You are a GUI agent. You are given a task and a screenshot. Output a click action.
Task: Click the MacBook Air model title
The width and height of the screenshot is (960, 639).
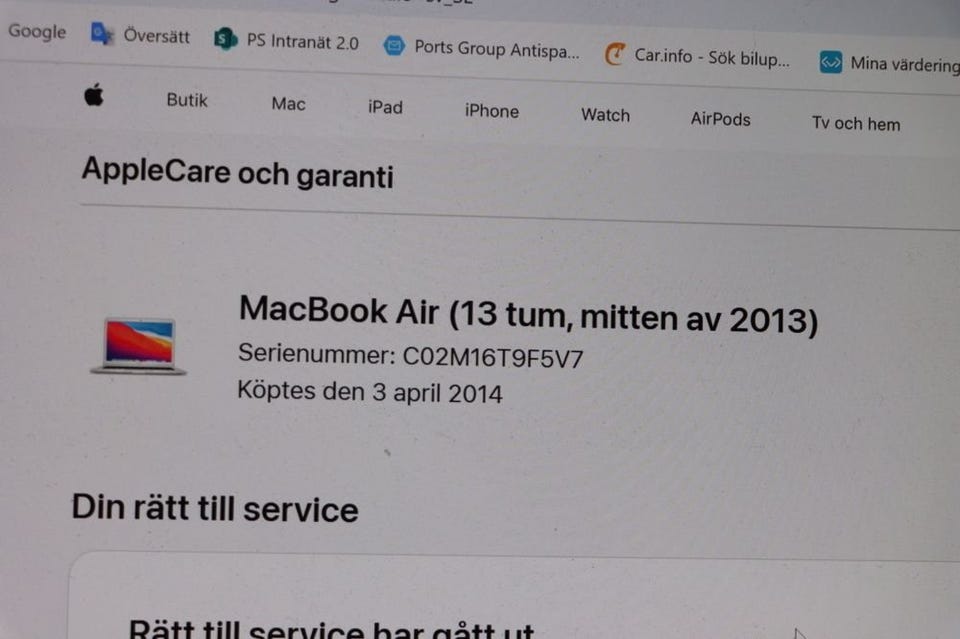528,315
